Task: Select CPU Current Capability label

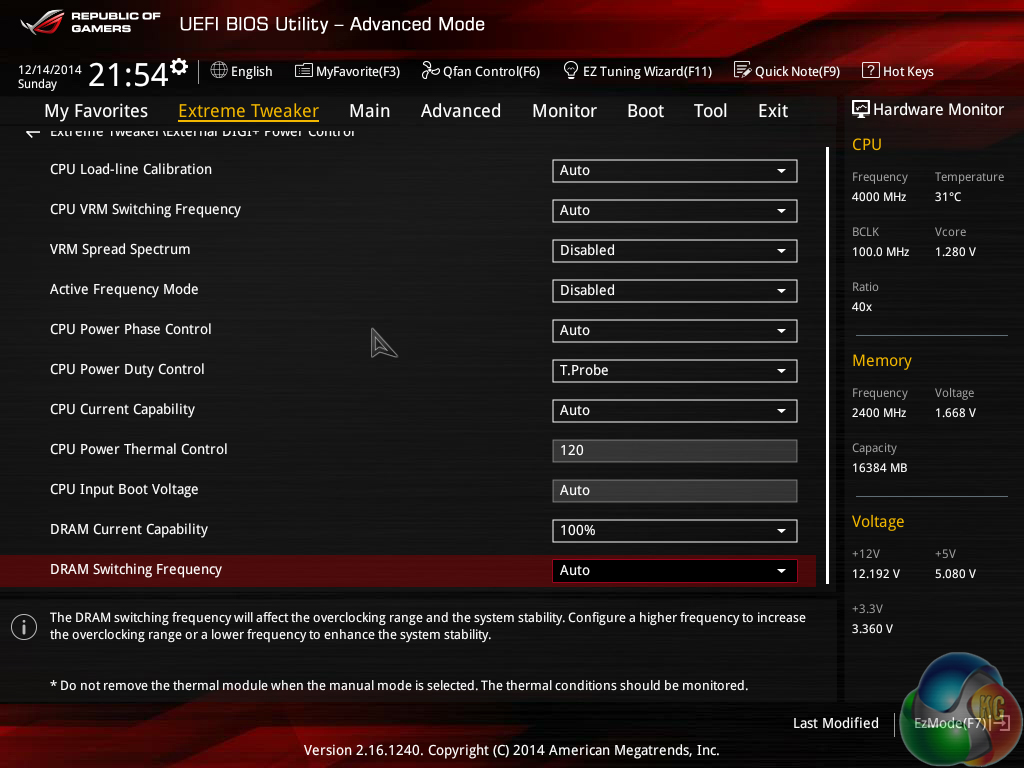Action: click(x=122, y=409)
